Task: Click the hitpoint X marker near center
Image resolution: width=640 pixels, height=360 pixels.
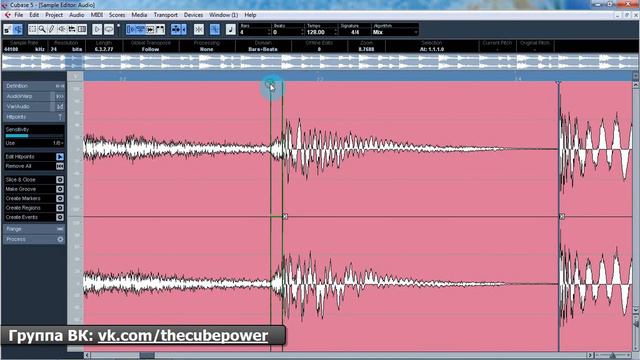Action: tap(285, 217)
